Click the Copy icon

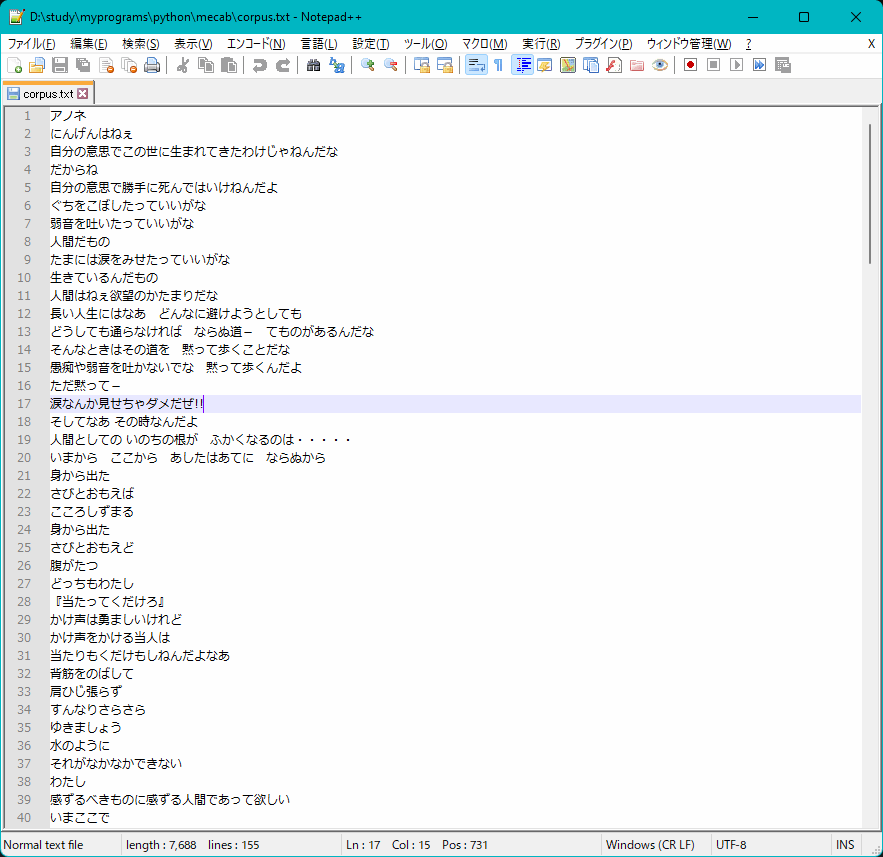coord(206,65)
